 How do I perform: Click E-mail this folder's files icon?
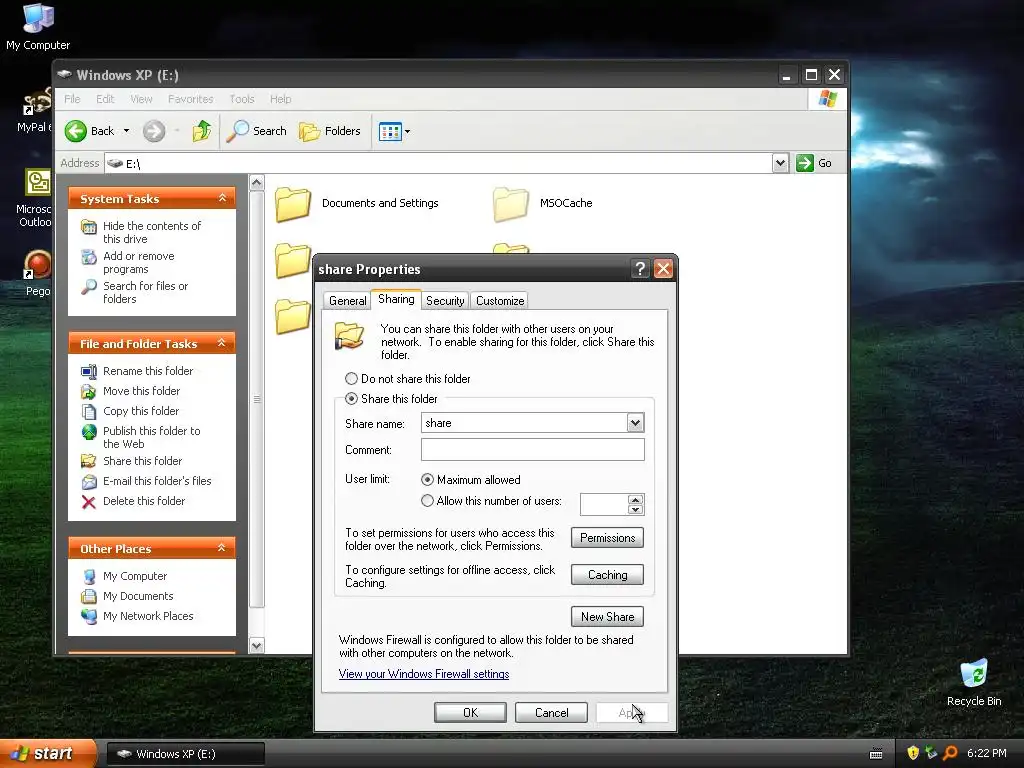(x=89, y=482)
